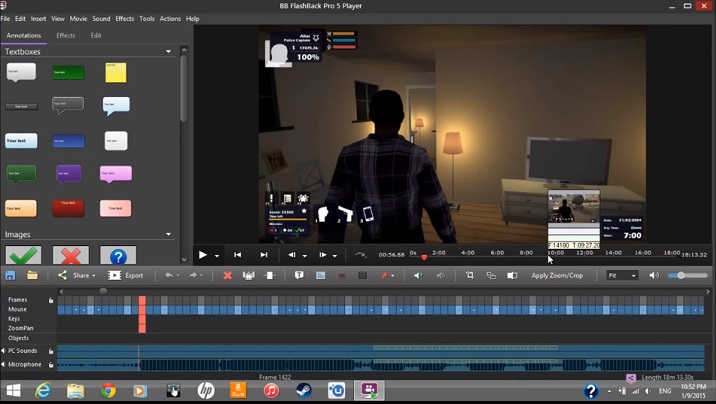Open the play options dropdown arrow
The image size is (716, 404).
tap(217, 256)
